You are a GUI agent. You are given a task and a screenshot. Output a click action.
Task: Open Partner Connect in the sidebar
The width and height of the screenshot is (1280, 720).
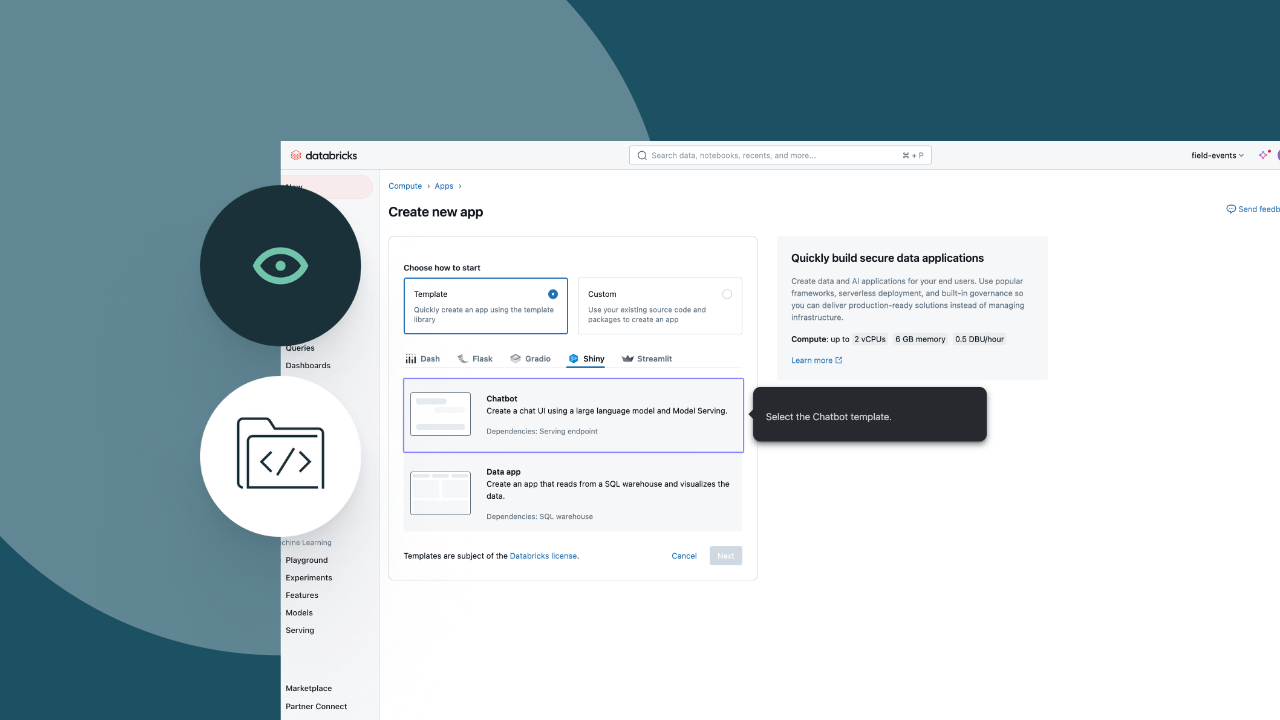tap(316, 706)
